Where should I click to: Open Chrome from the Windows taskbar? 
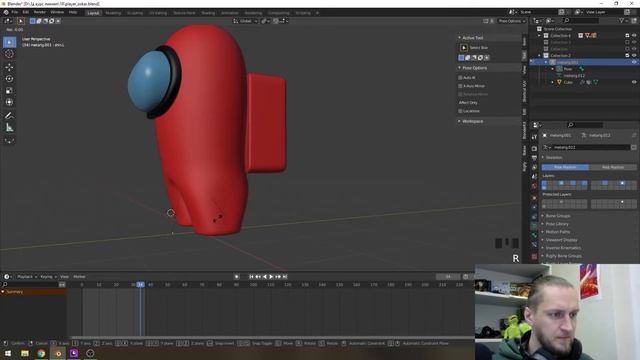point(41,353)
